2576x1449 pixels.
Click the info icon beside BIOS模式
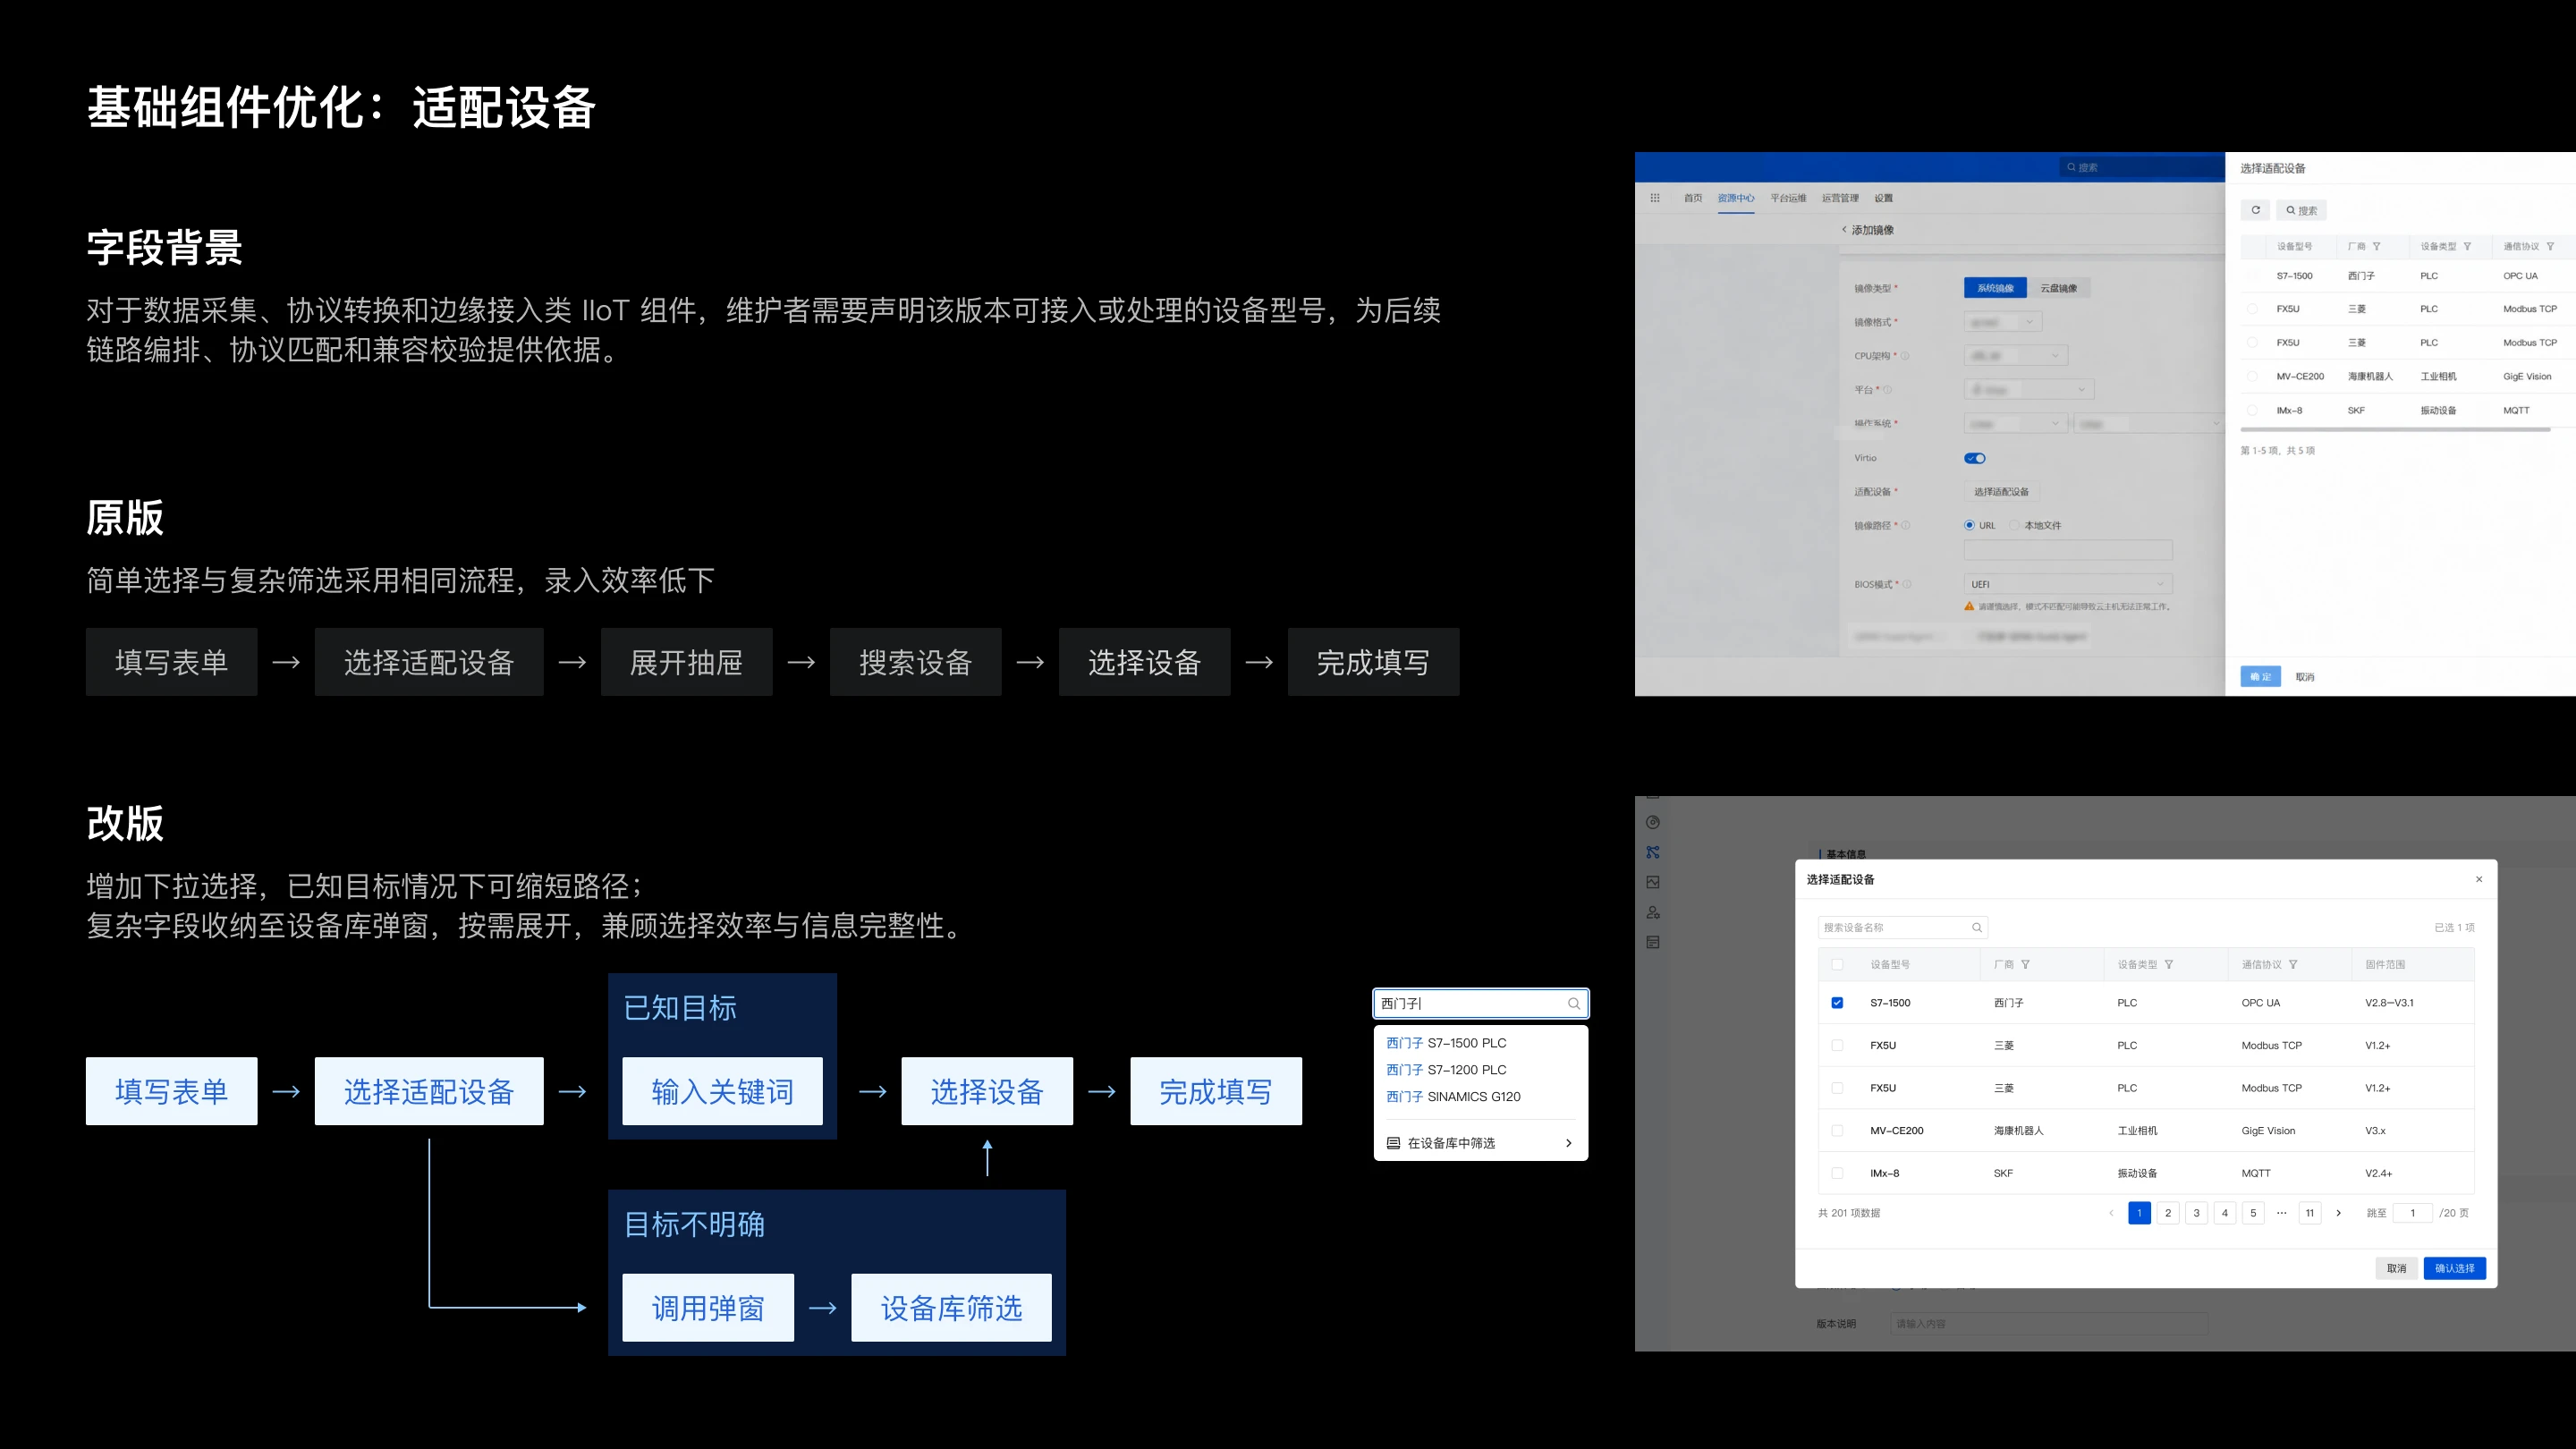click(x=1907, y=584)
